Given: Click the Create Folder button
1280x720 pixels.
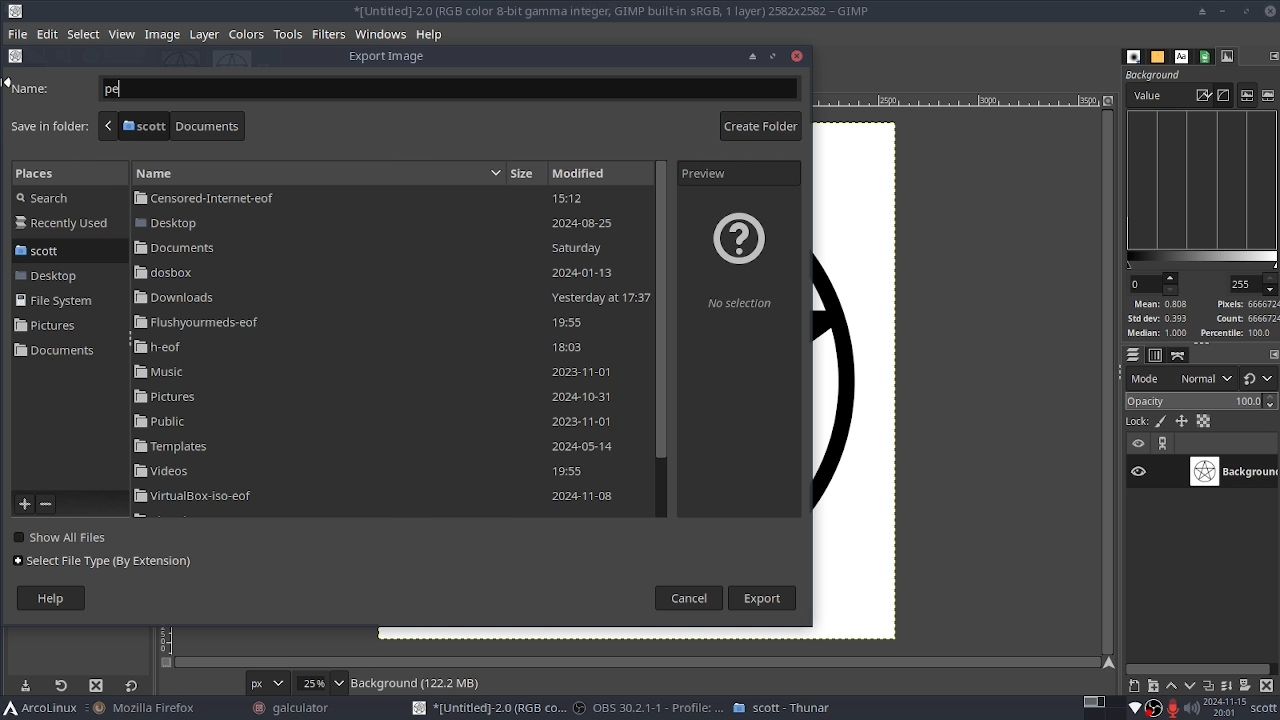Looking at the screenshot, I should 760,126.
